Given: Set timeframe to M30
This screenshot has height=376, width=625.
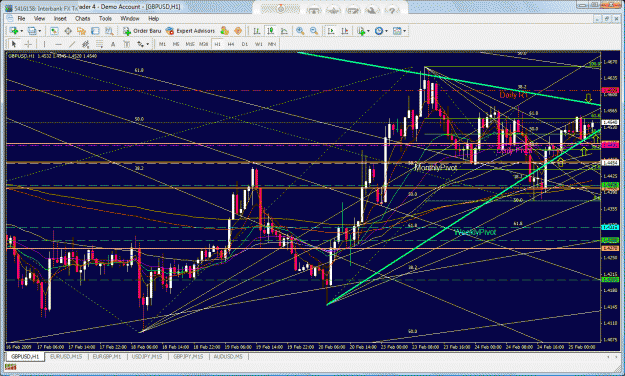Looking at the screenshot, I should [x=204, y=44].
